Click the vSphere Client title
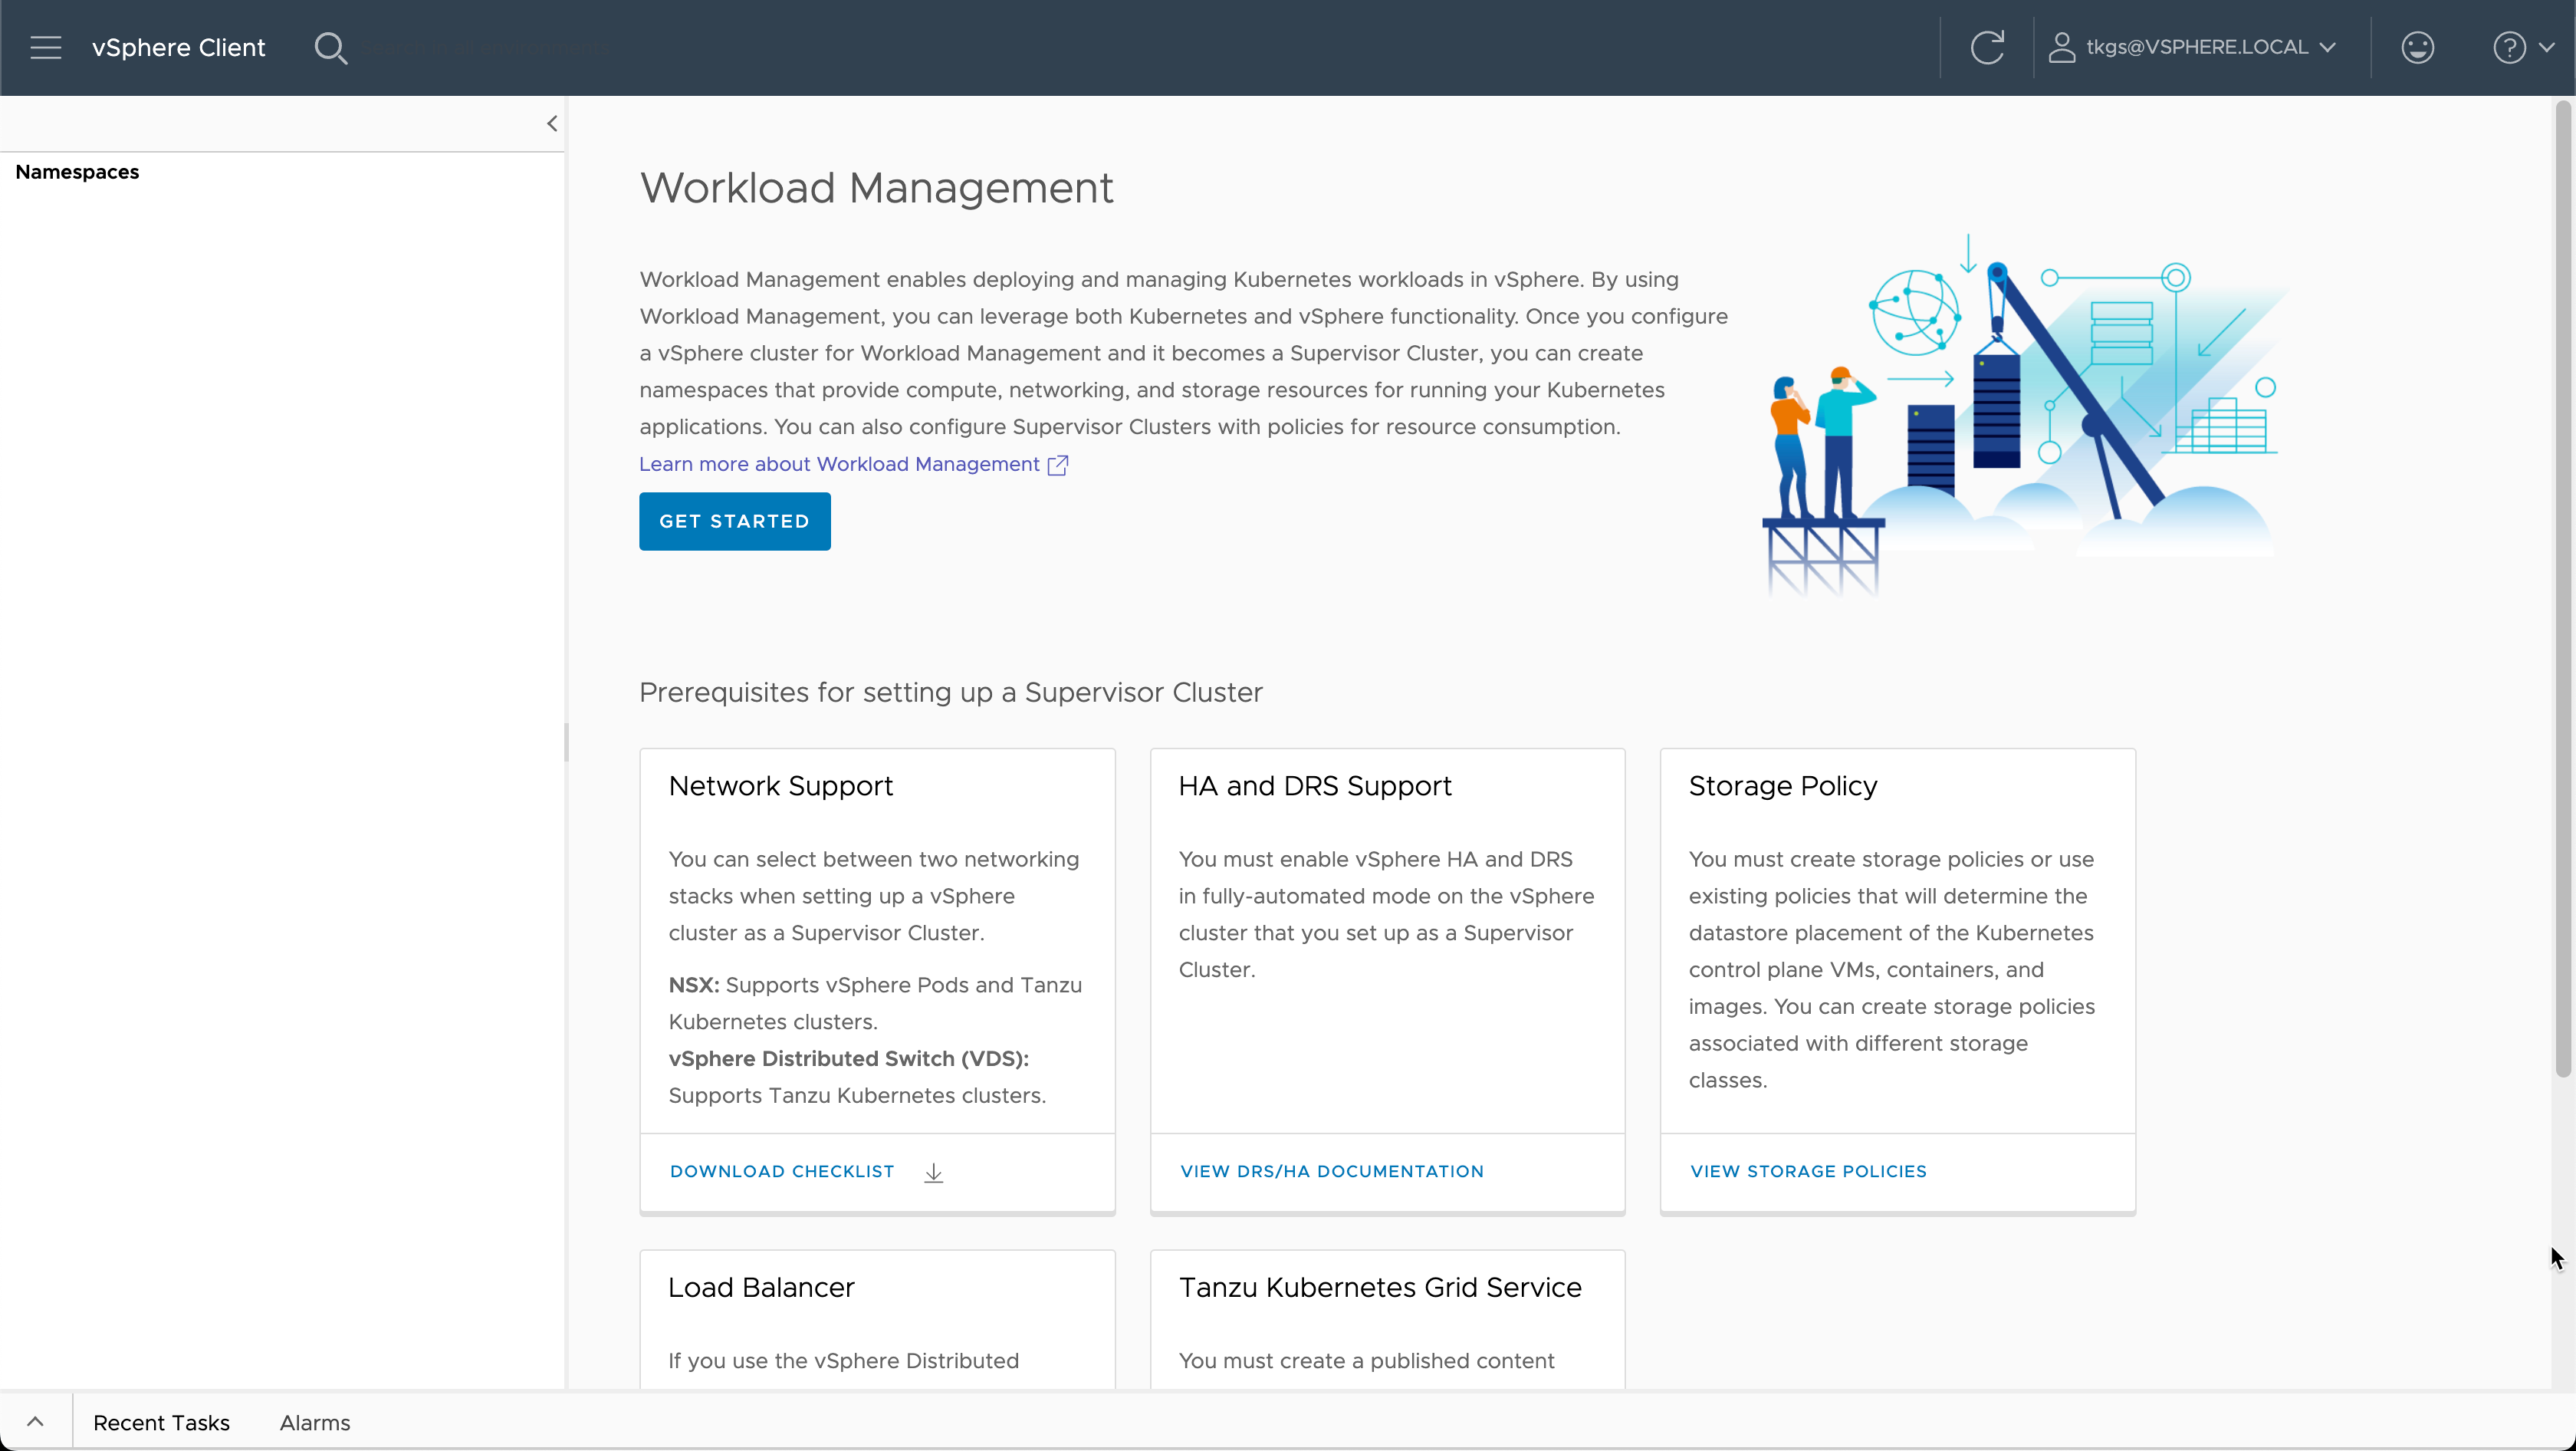 pyautogui.click(x=178, y=47)
